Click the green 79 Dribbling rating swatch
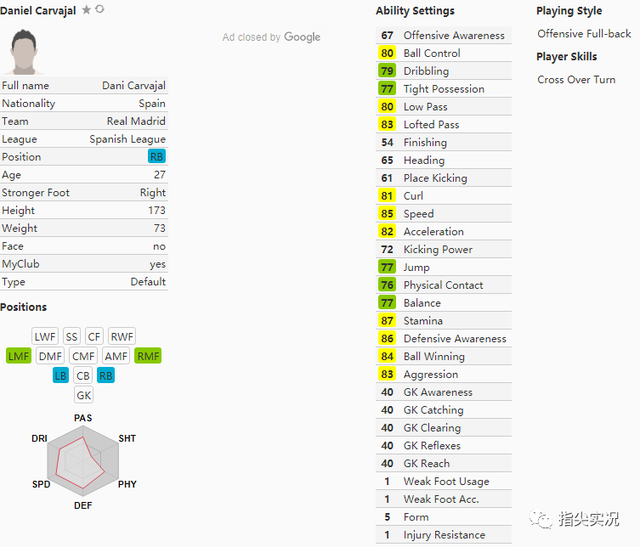The image size is (640, 547). (x=387, y=71)
